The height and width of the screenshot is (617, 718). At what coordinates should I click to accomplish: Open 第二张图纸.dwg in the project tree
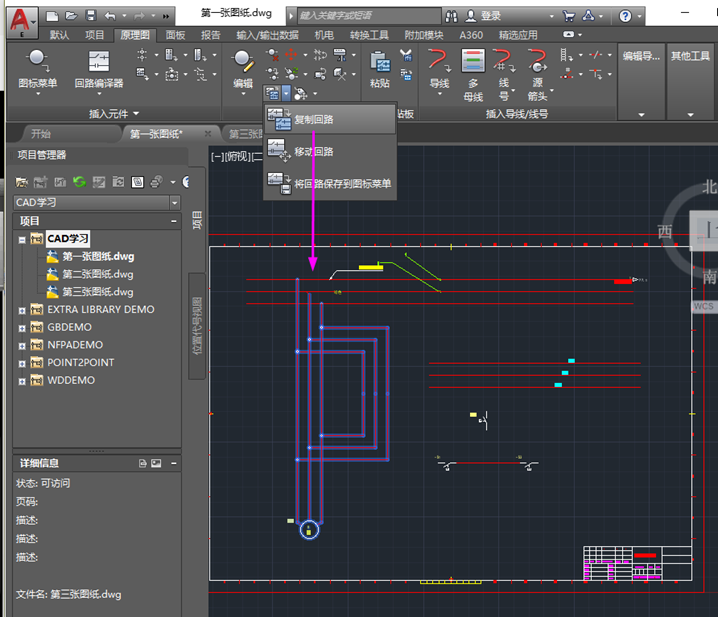[97, 274]
